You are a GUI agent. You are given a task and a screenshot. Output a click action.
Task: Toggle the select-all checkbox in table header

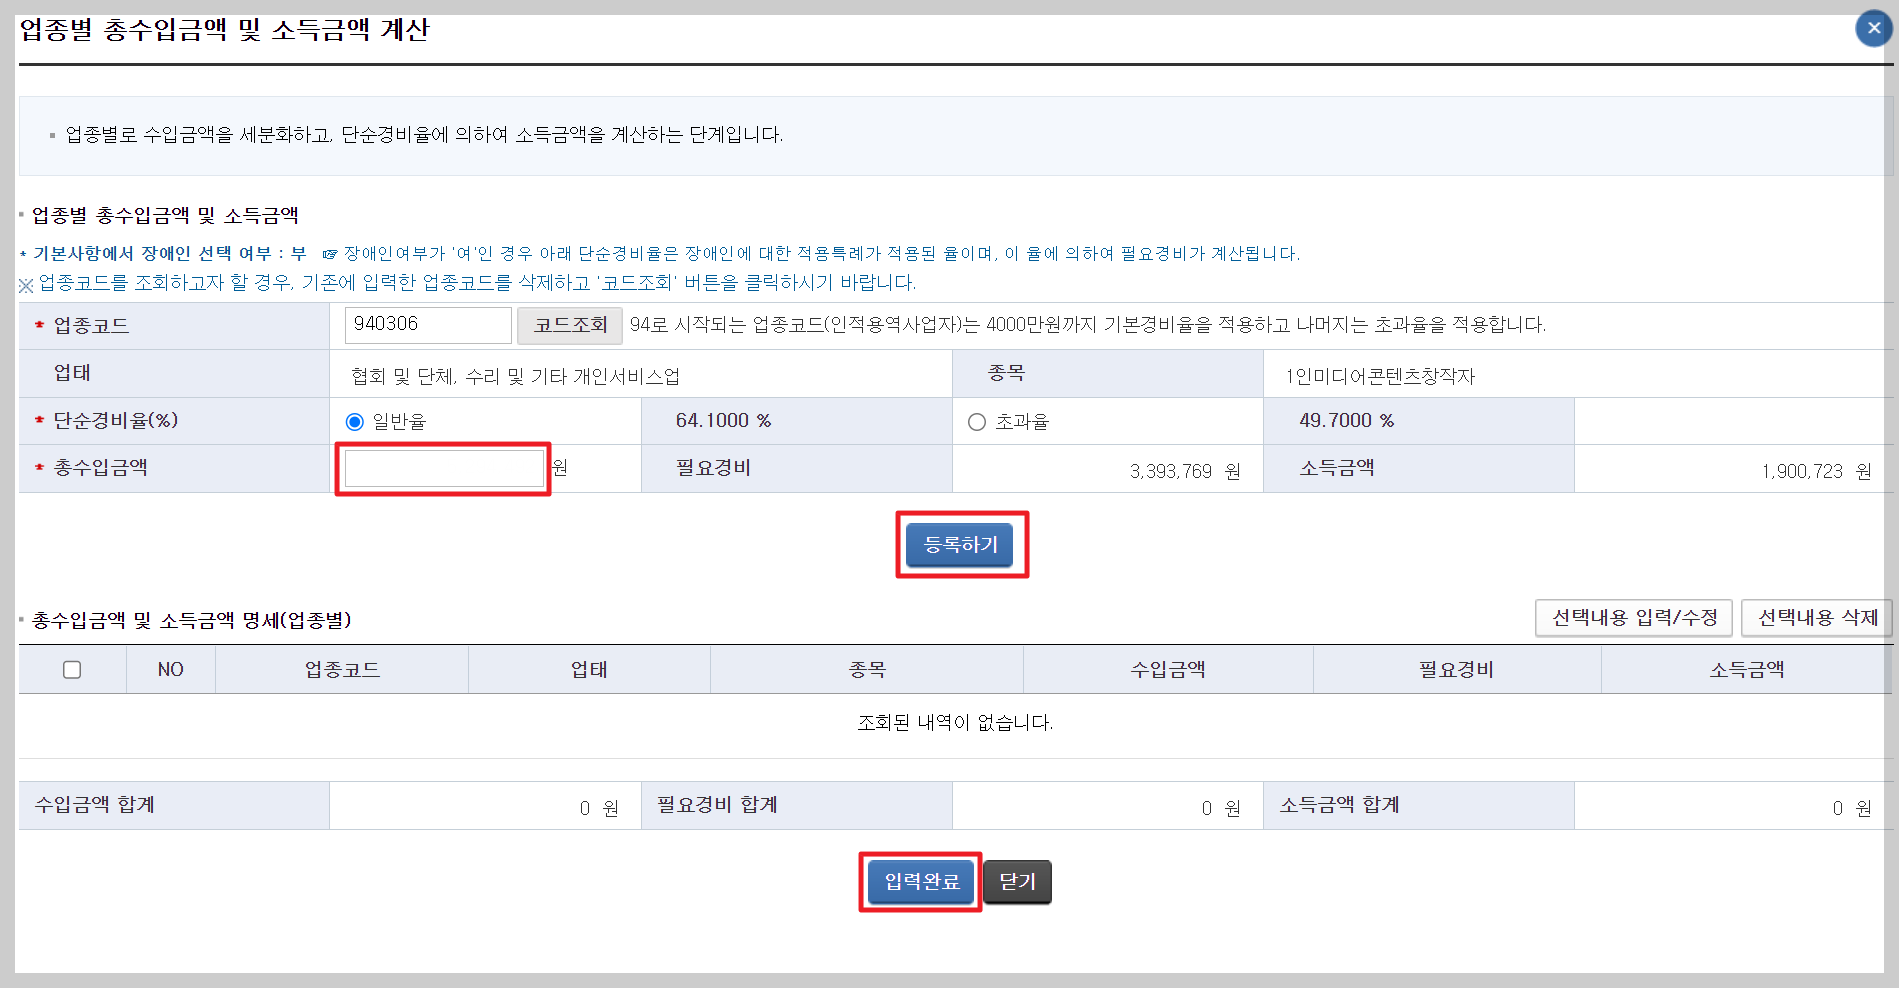(x=72, y=670)
